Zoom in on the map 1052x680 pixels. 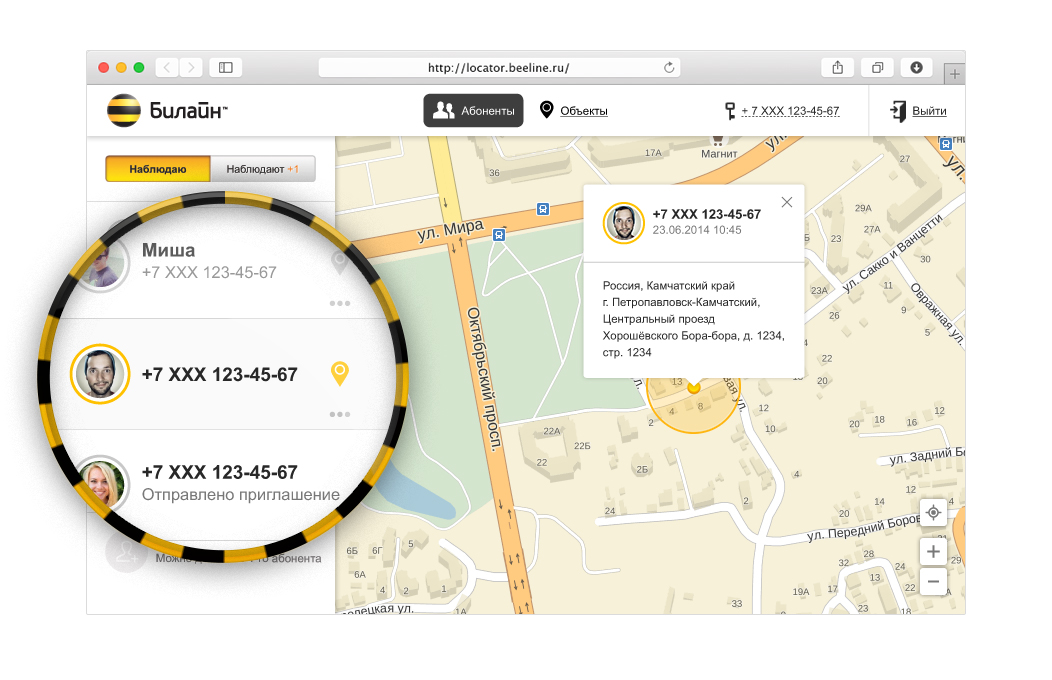(x=933, y=551)
